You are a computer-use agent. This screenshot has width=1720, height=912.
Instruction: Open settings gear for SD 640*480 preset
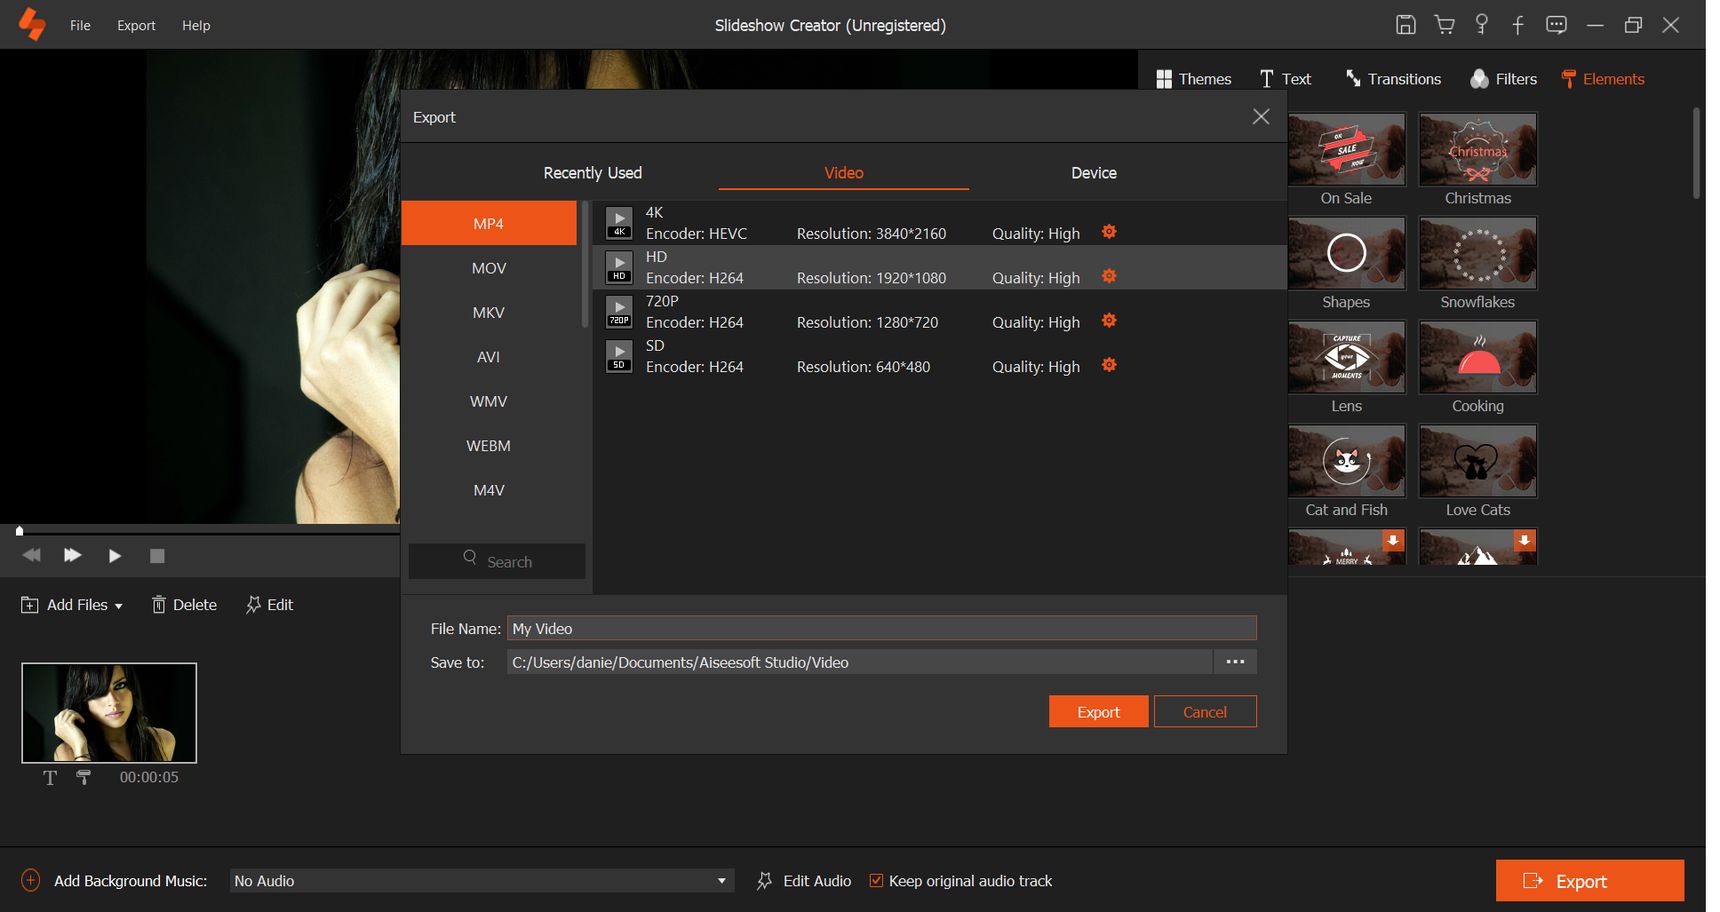(x=1109, y=365)
